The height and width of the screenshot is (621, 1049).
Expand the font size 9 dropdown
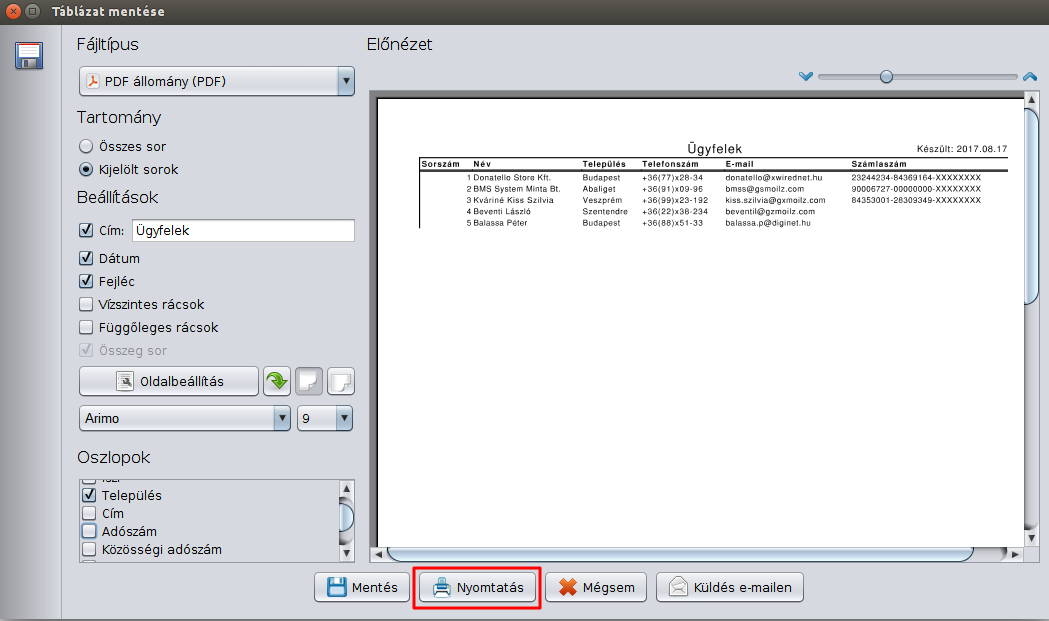coord(325,418)
